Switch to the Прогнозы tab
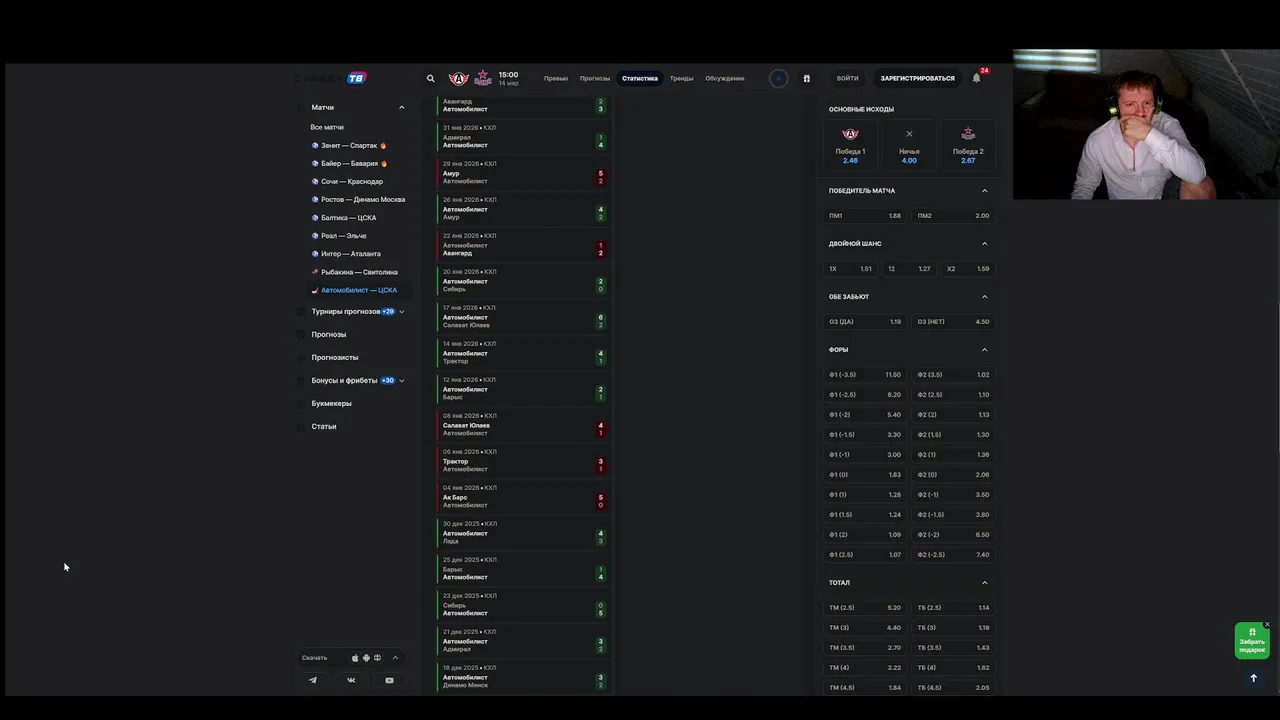The width and height of the screenshot is (1280, 720). point(595,78)
